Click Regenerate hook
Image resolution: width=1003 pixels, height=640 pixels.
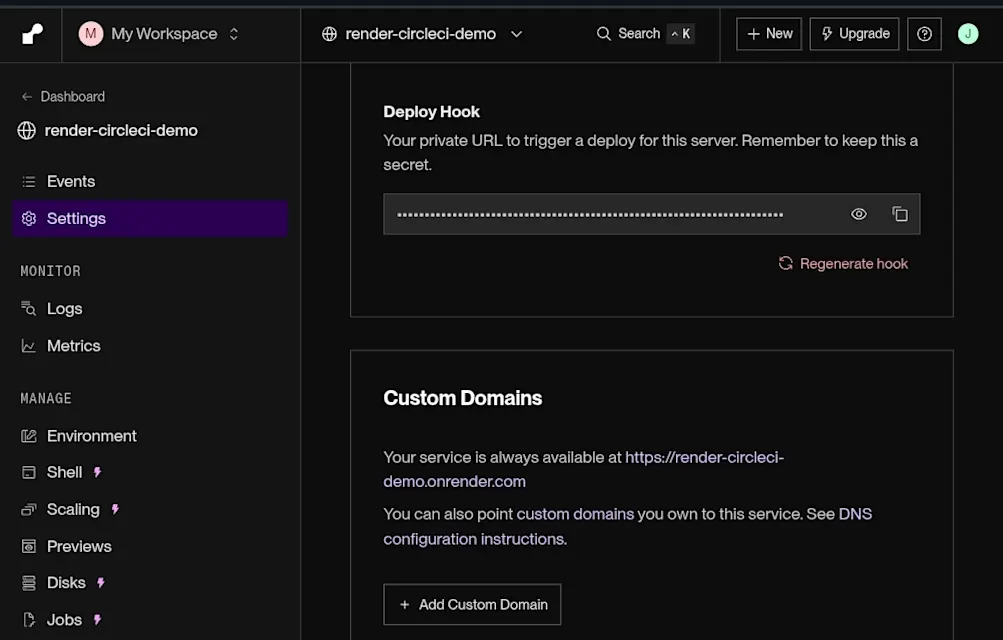(843, 263)
